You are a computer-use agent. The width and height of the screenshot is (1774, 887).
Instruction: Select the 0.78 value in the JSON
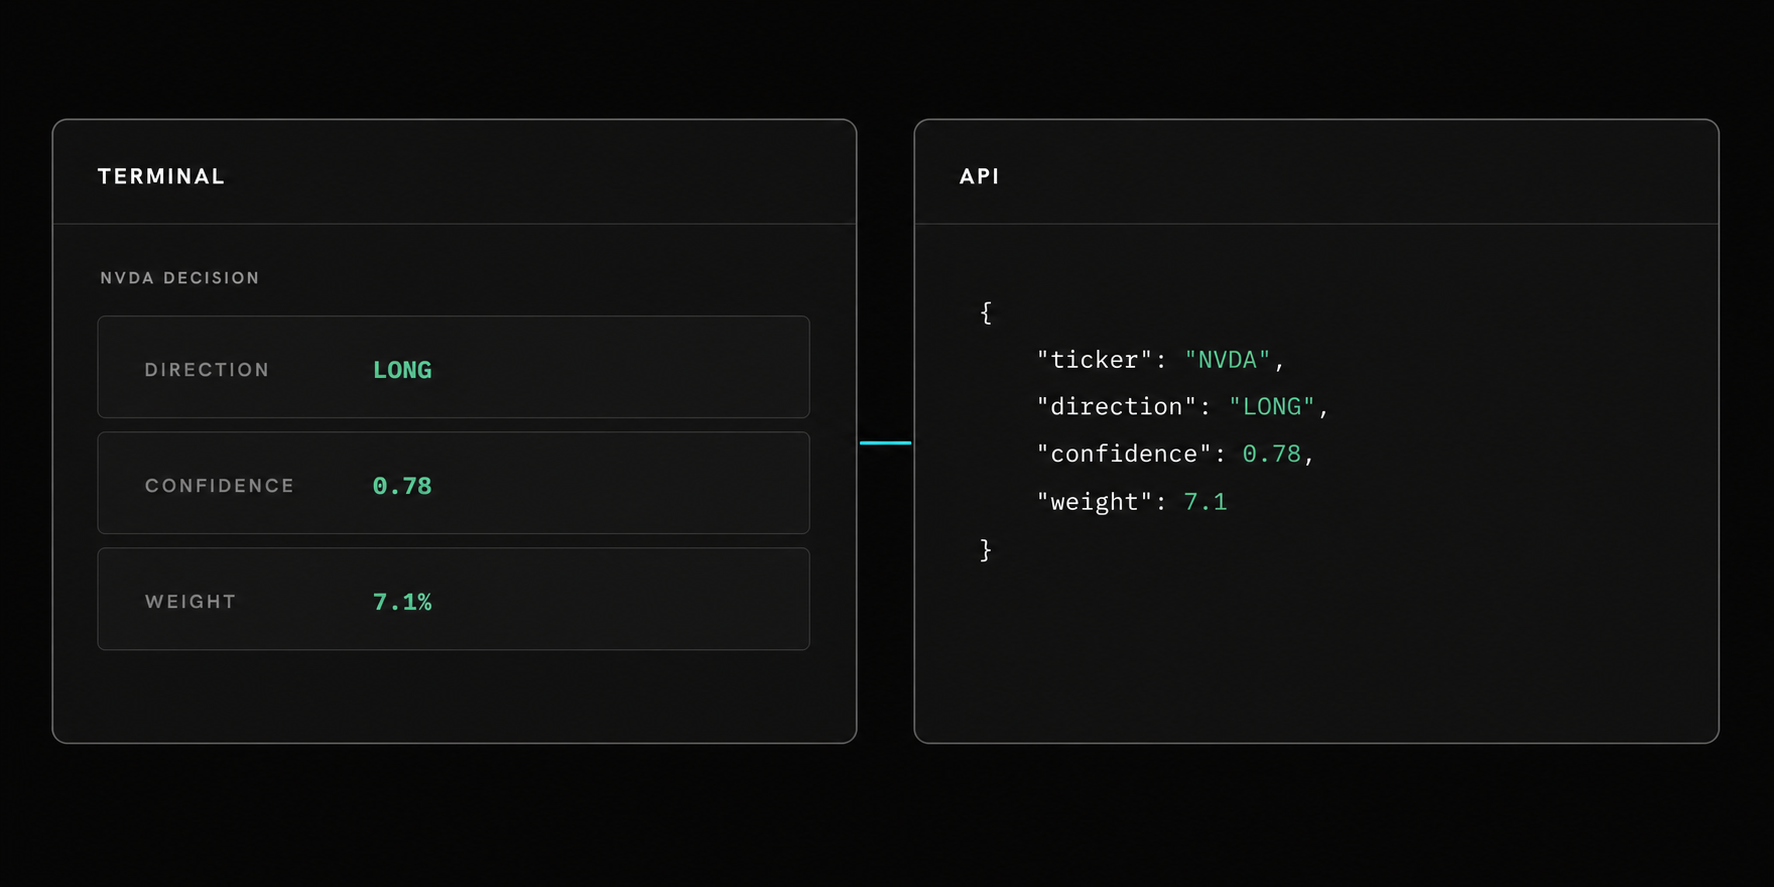point(1271,454)
